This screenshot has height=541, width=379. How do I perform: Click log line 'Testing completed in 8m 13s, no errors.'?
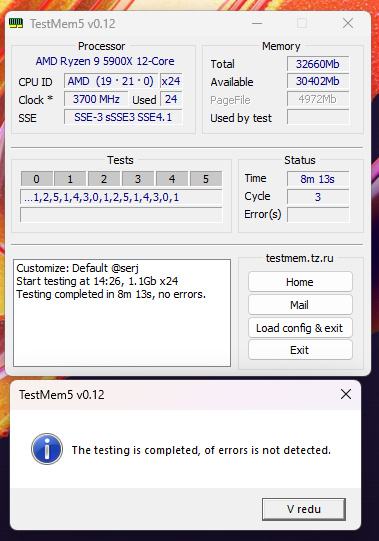coord(111,294)
